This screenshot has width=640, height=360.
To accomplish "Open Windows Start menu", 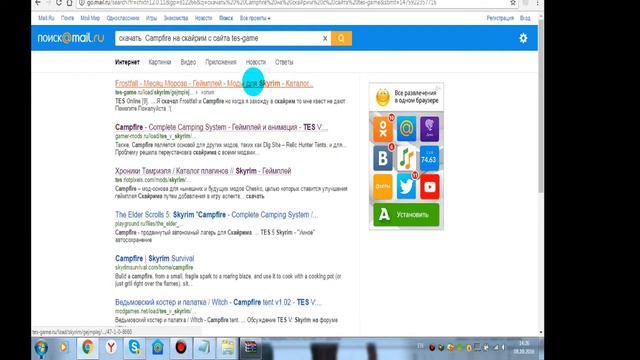I will click(x=41, y=348).
